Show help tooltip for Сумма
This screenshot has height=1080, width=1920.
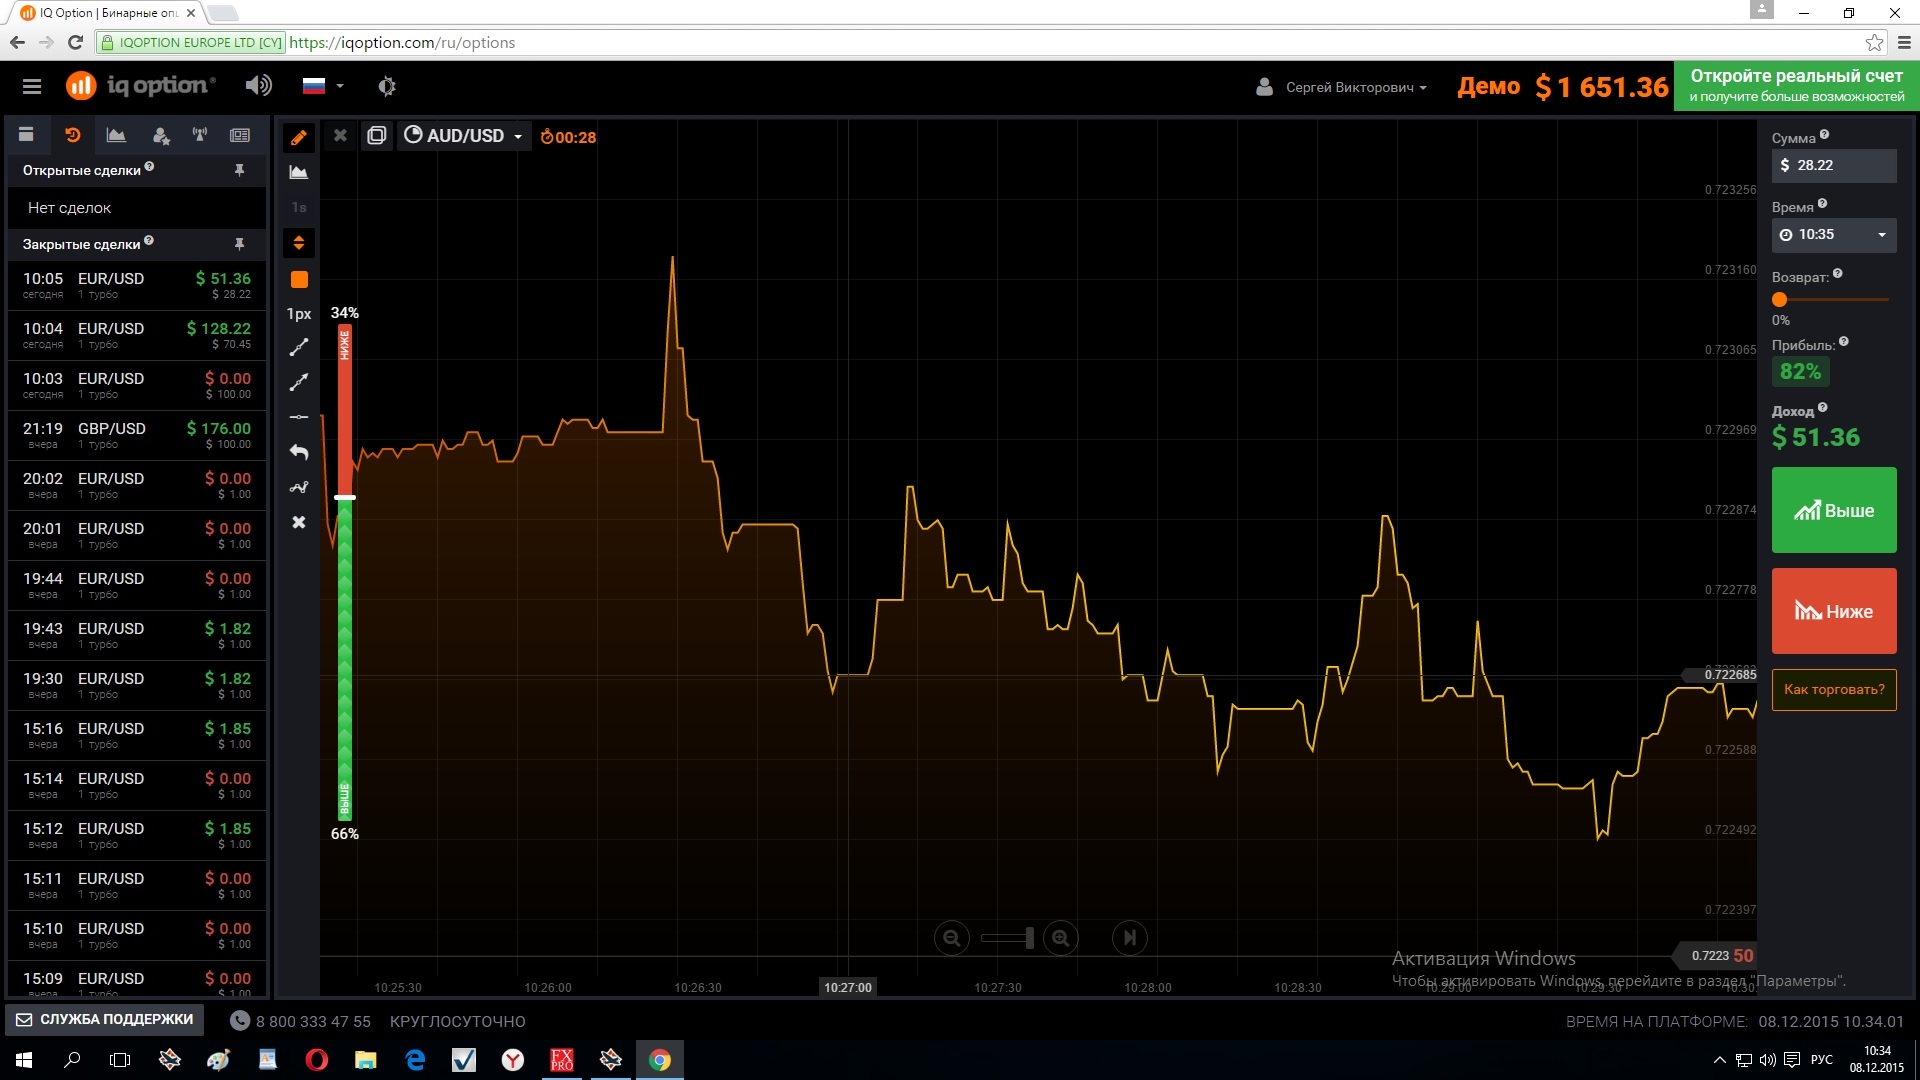coord(1824,134)
